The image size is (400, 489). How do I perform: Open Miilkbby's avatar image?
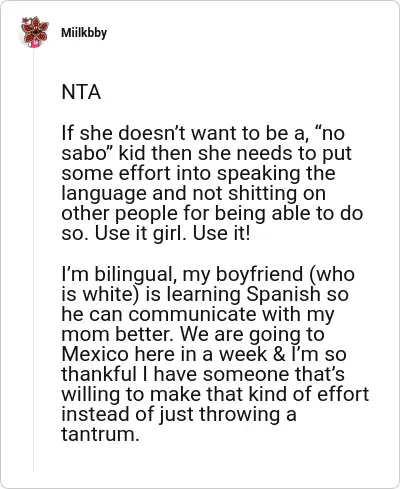[34, 32]
